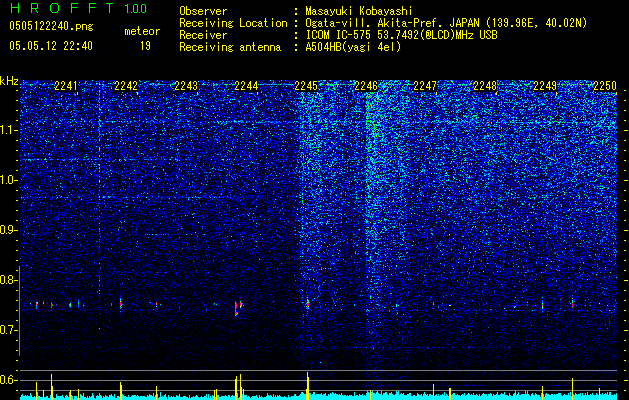Screen dimensions: 629x400
Task: Click the 2249 time marker
Action: point(545,86)
